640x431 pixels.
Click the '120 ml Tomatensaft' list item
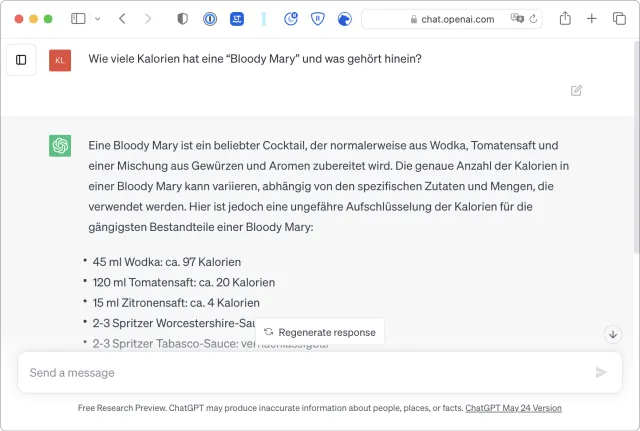coord(184,282)
